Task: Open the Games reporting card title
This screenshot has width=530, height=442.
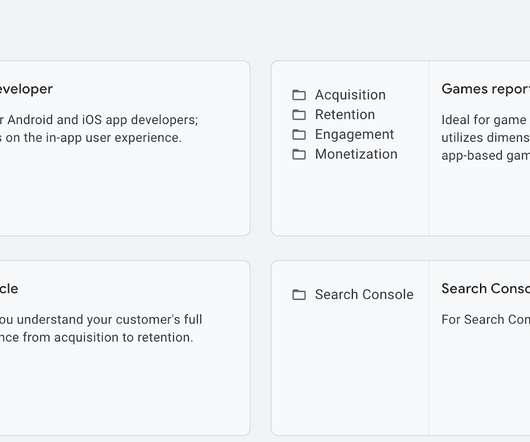Action: tap(485, 89)
